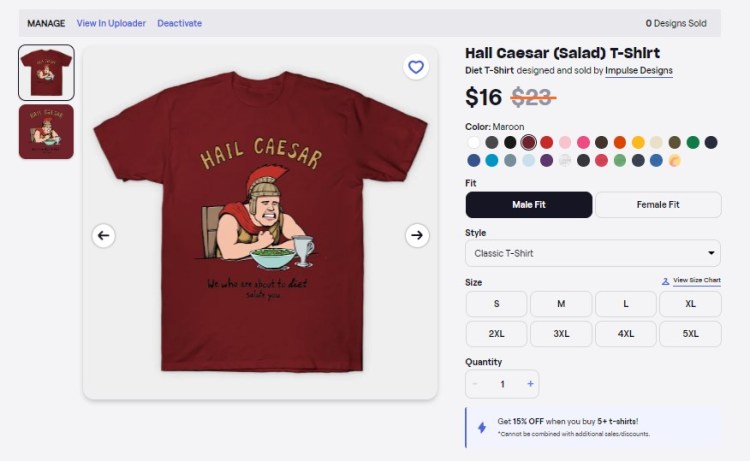Select Male Fit option

[x=529, y=205]
